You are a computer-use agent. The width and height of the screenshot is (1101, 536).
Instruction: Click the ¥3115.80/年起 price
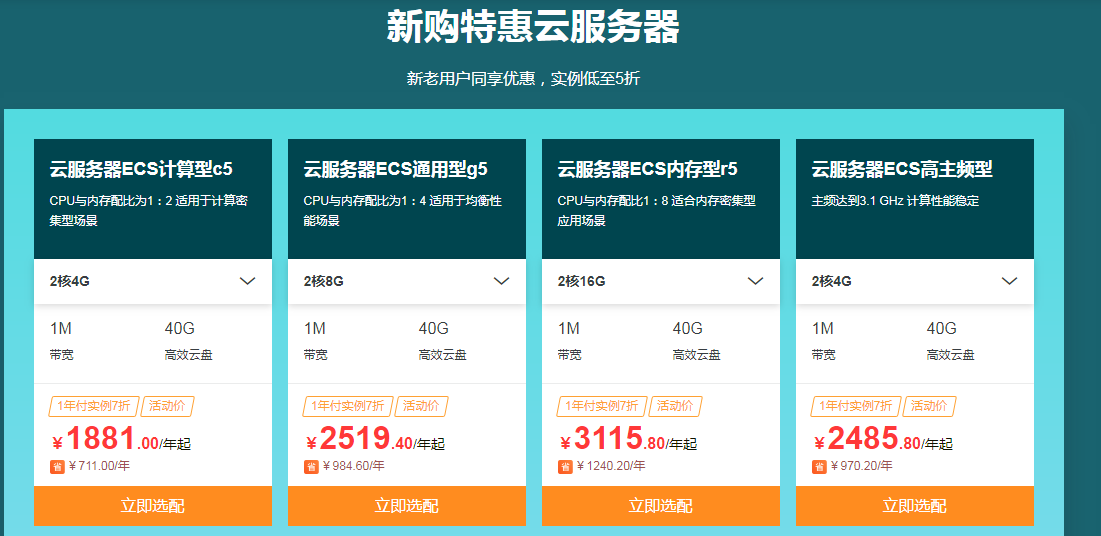click(x=628, y=439)
